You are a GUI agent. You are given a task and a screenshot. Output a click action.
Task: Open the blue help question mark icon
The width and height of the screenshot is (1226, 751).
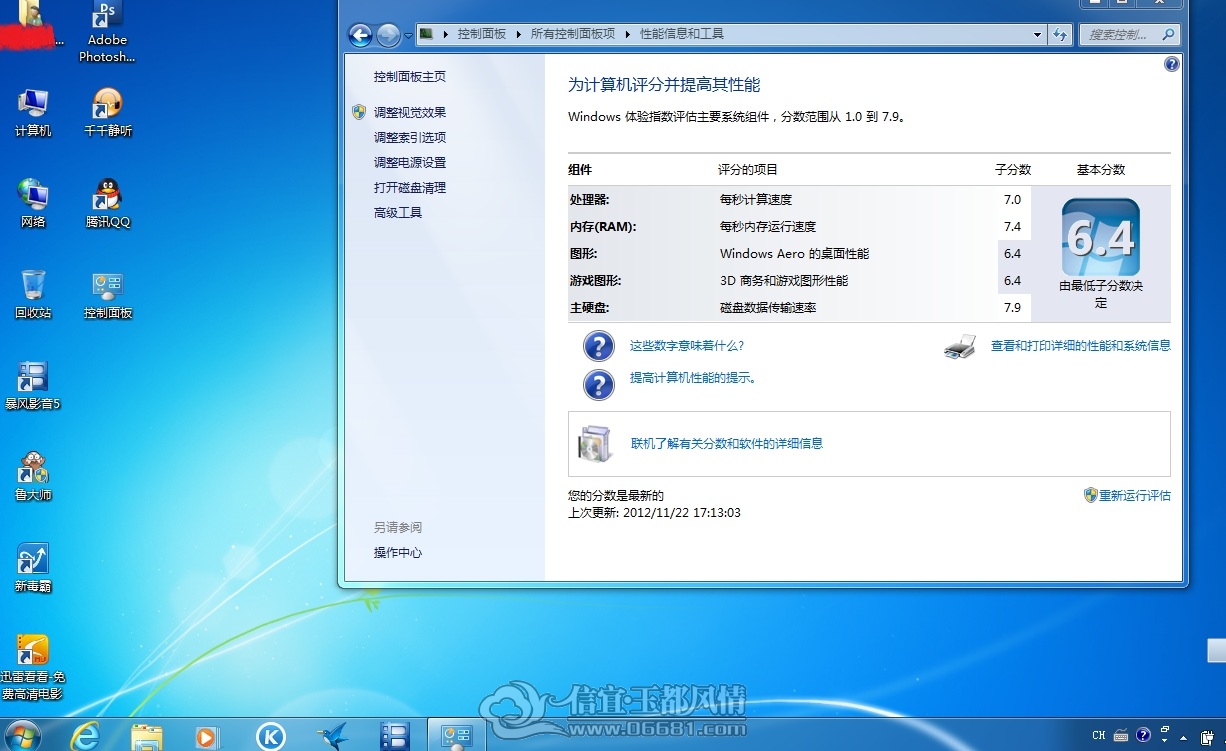(x=1172, y=64)
